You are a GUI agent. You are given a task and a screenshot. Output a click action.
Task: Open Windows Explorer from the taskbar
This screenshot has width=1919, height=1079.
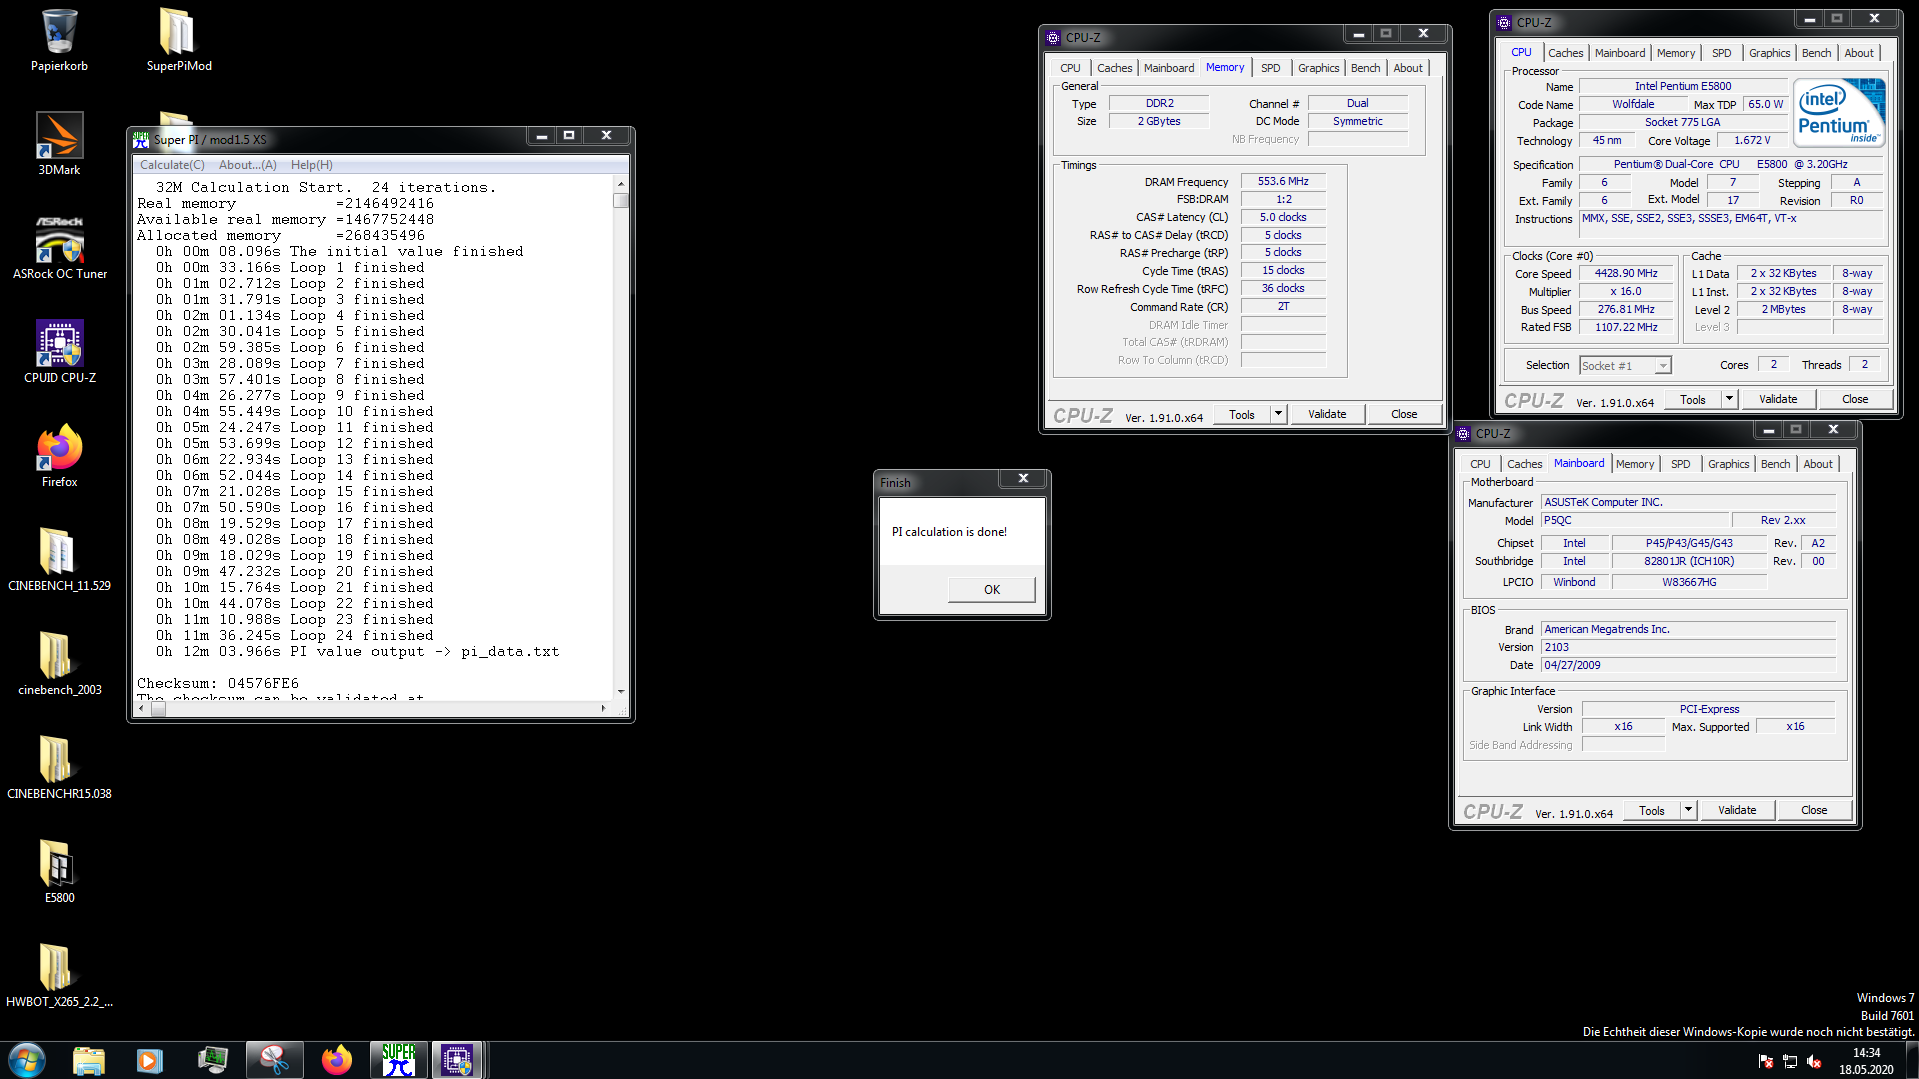[x=89, y=1060]
